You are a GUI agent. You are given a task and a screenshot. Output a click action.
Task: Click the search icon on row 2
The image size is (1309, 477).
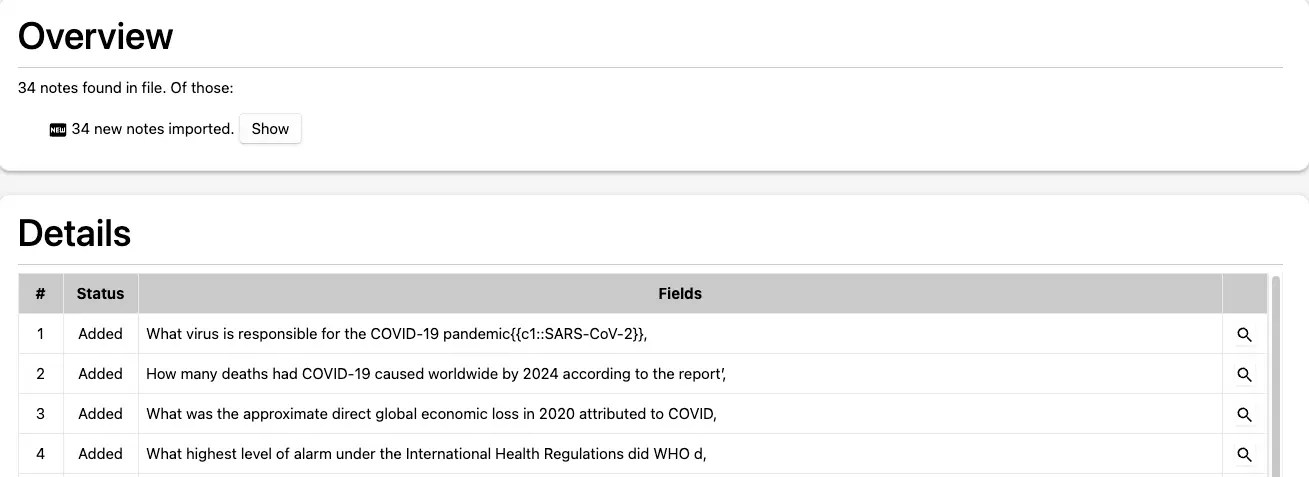point(1244,375)
